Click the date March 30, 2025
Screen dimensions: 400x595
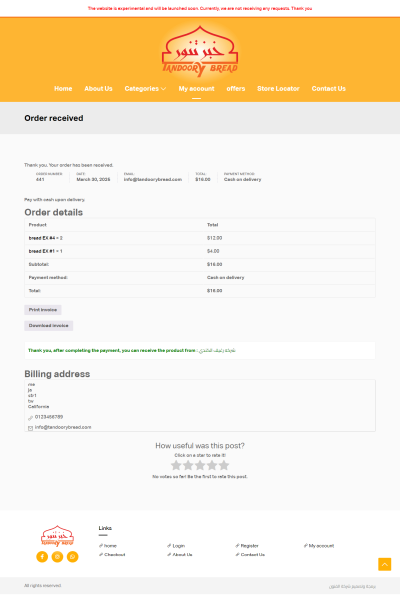93,179
